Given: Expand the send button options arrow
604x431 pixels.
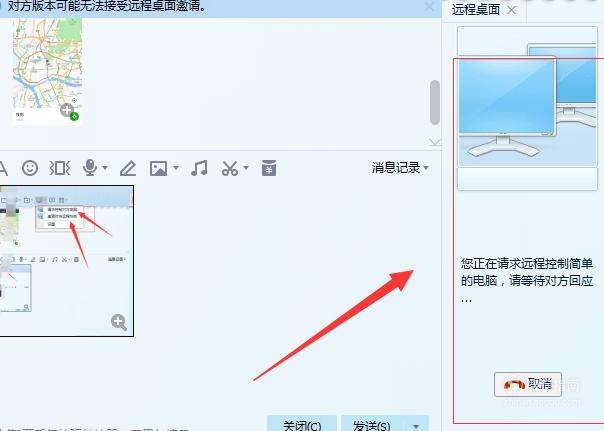Looking at the screenshot, I should click(416, 426).
